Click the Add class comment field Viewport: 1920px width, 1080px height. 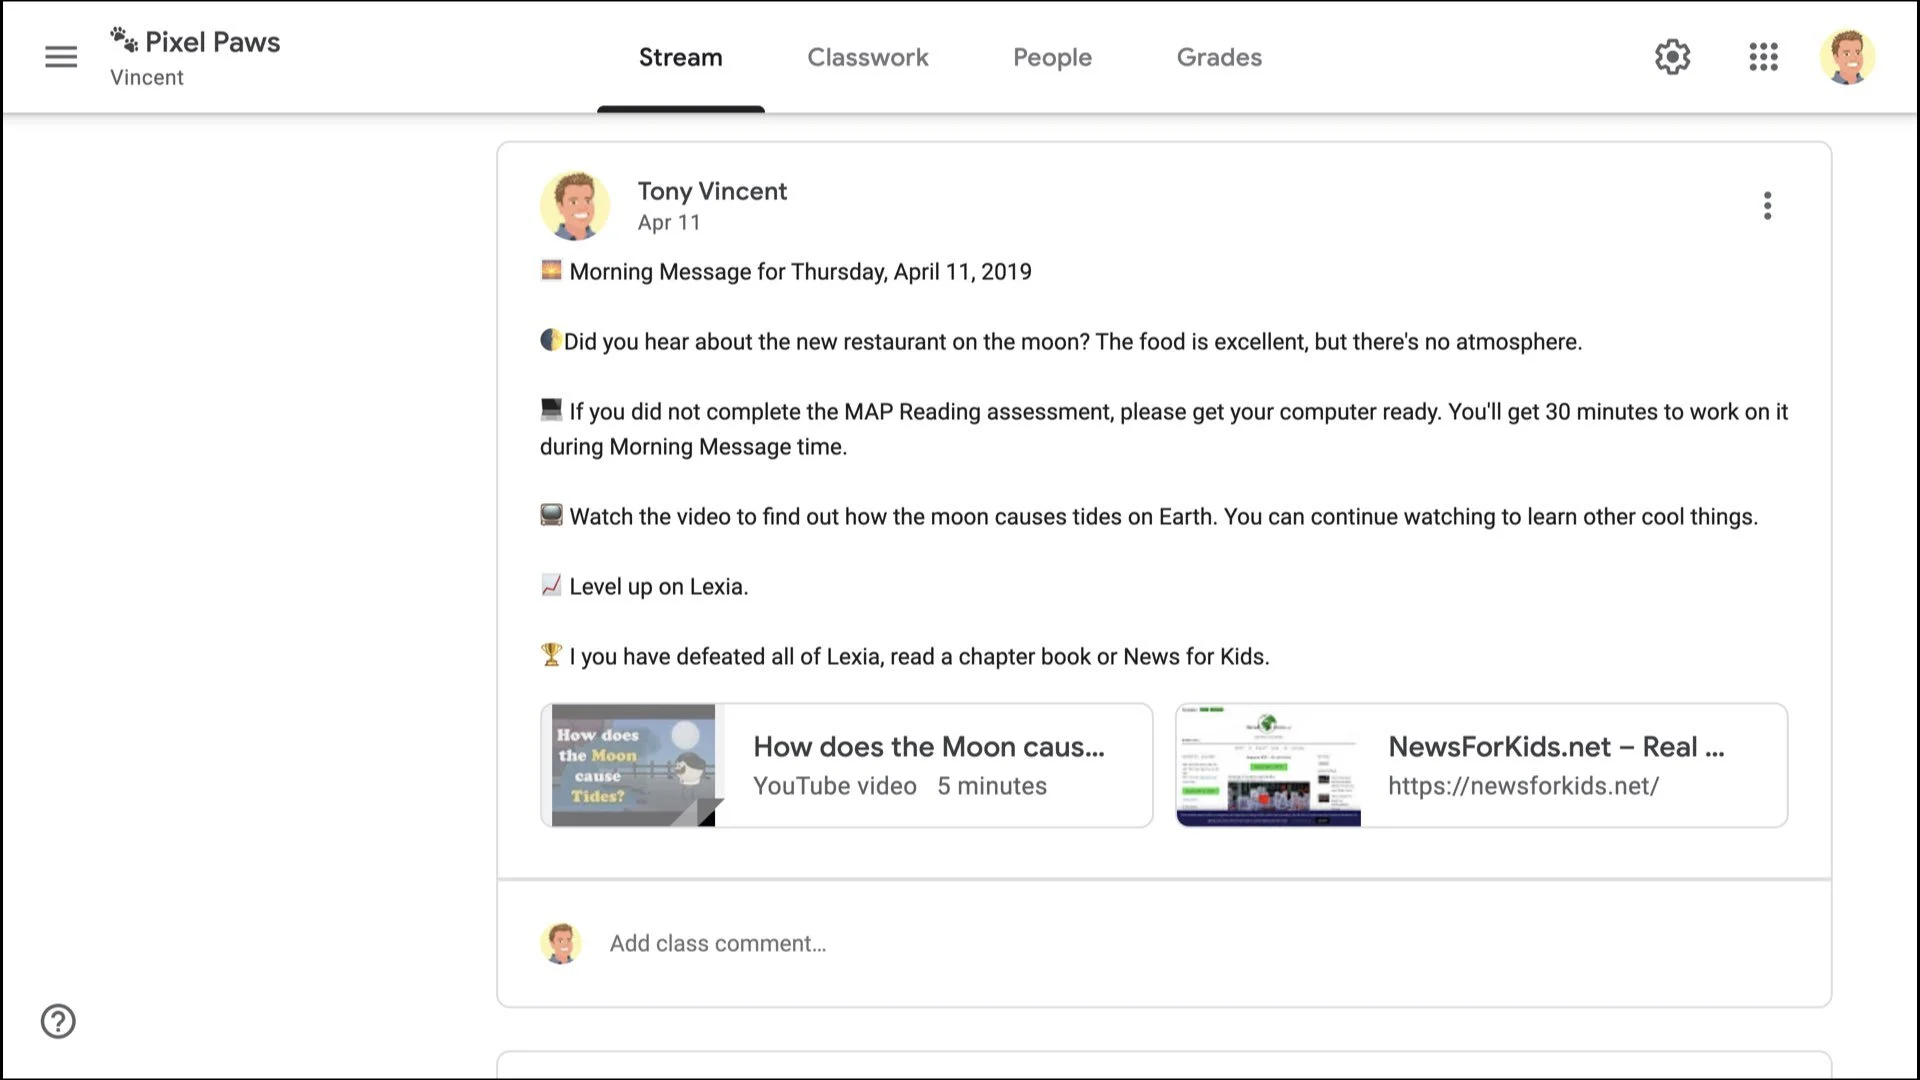pos(718,943)
